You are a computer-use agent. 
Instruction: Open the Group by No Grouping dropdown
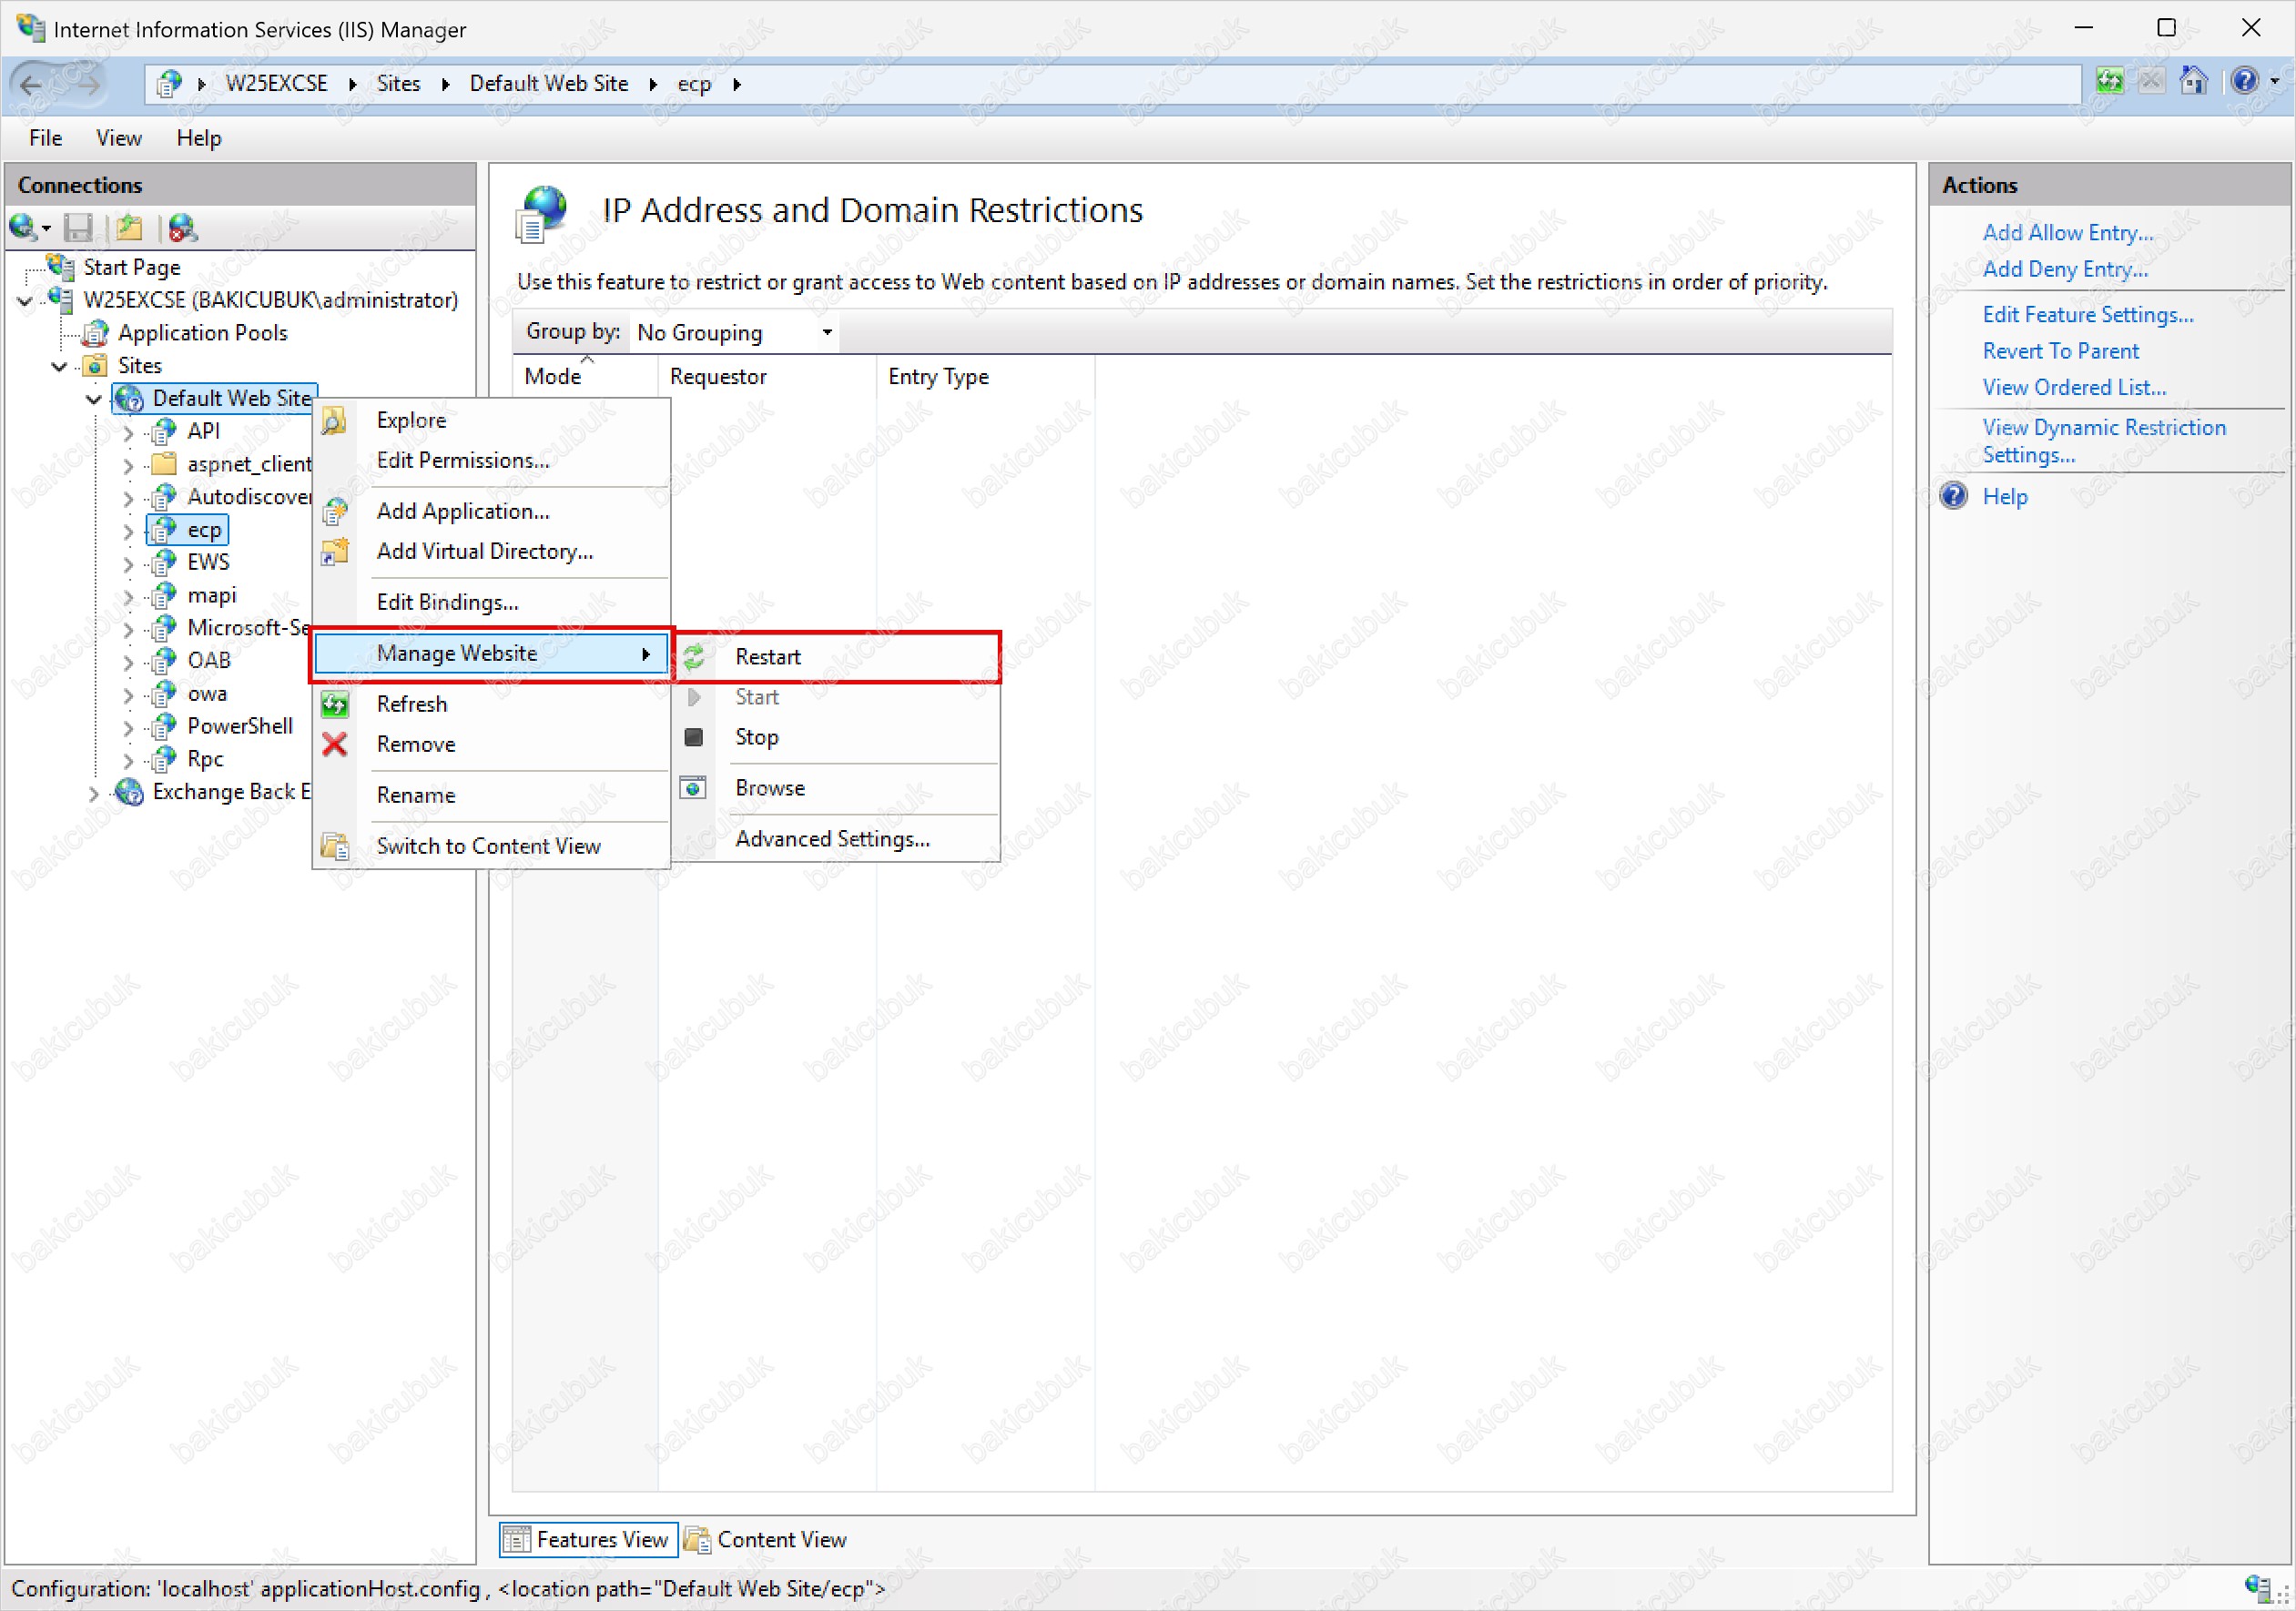(734, 332)
